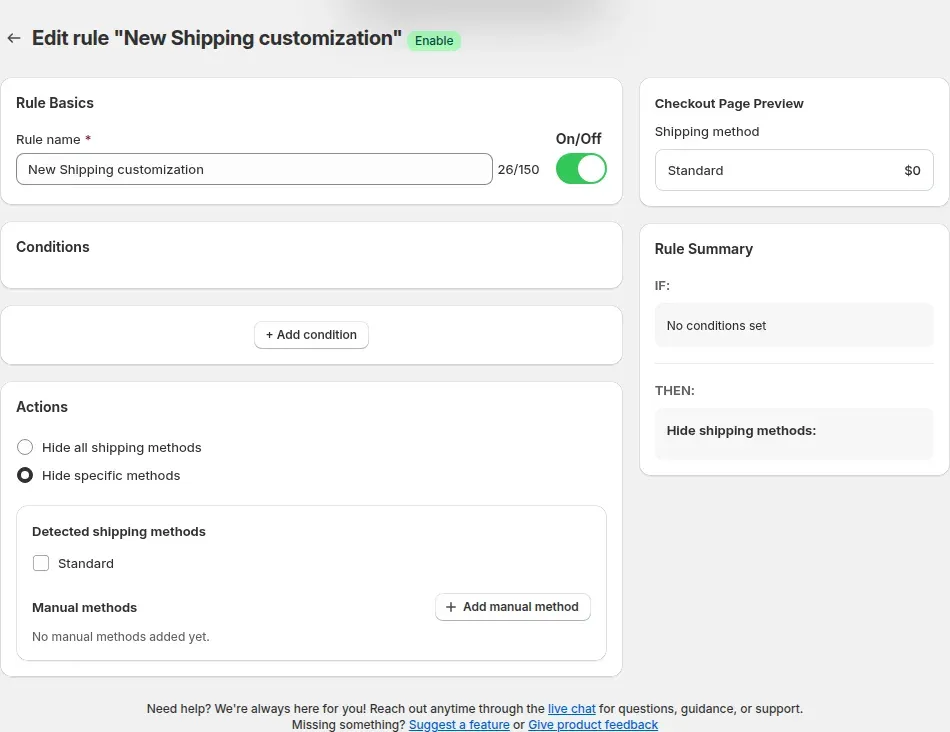Click the Shipping method label in preview
The image size is (950, 732).
[706, 131]
